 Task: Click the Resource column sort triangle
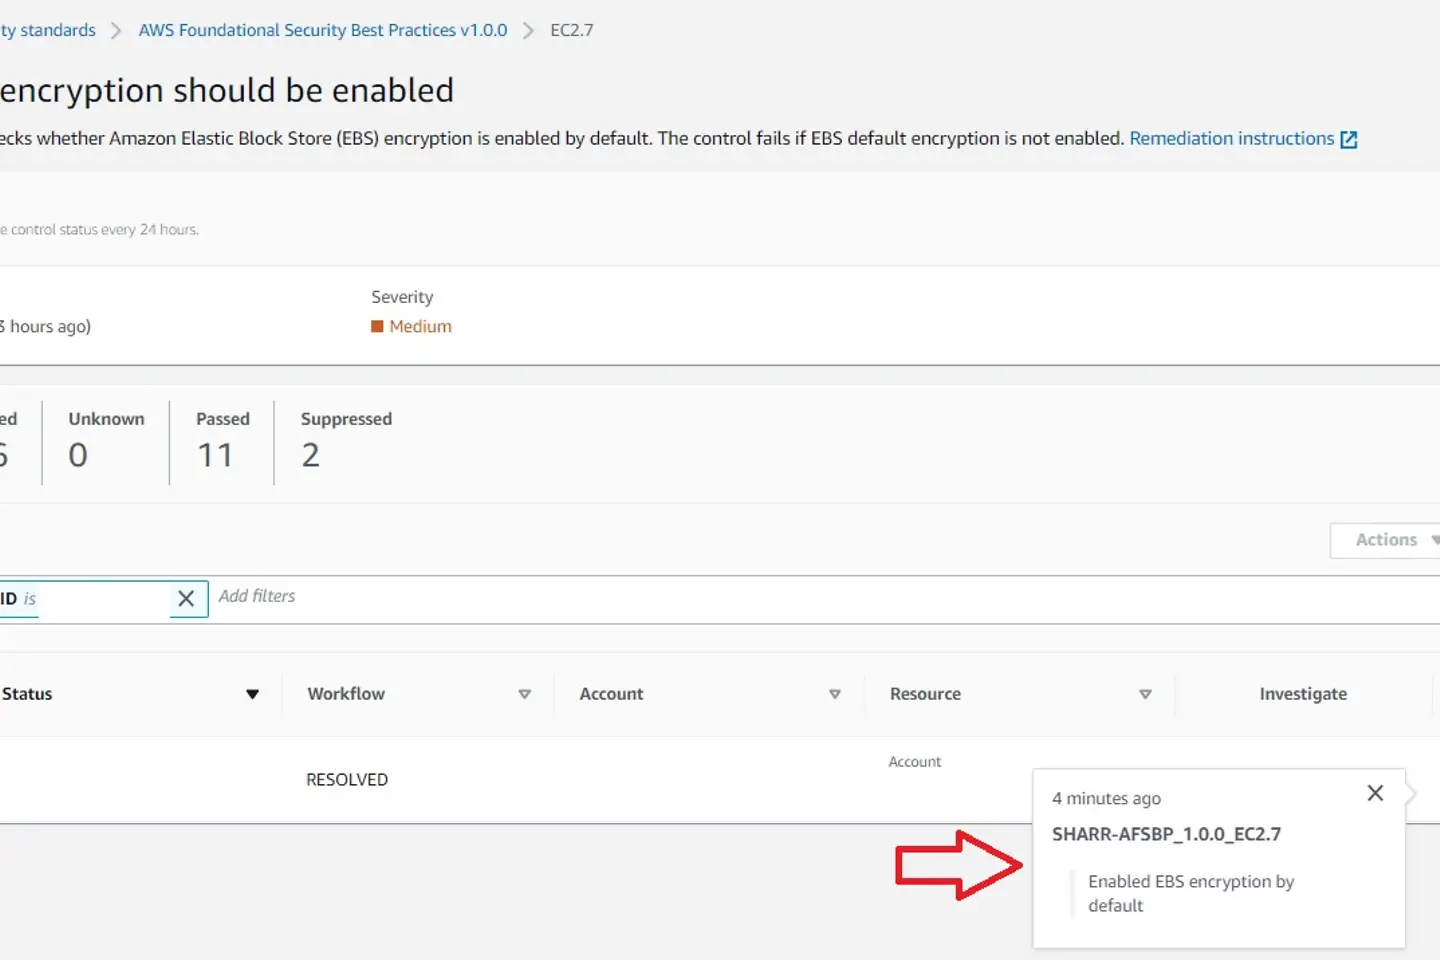1145,694
